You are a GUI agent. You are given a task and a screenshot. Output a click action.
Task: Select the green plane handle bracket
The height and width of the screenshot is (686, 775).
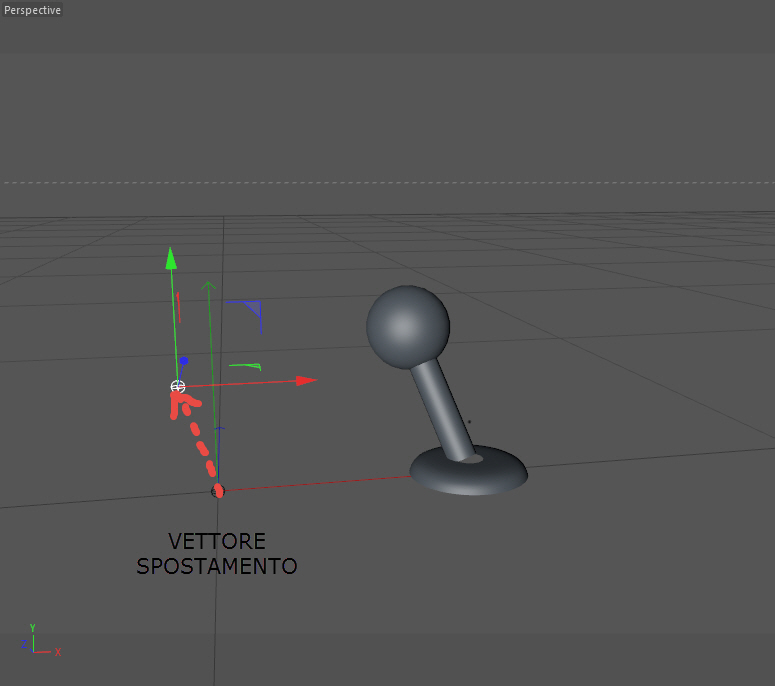[x=245, y=366]
